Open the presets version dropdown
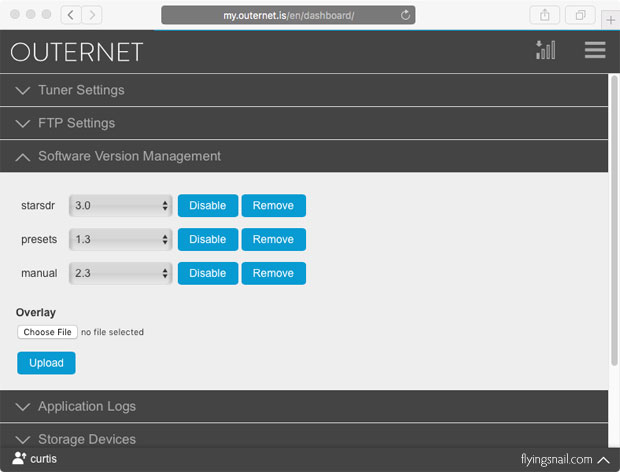 121,240
